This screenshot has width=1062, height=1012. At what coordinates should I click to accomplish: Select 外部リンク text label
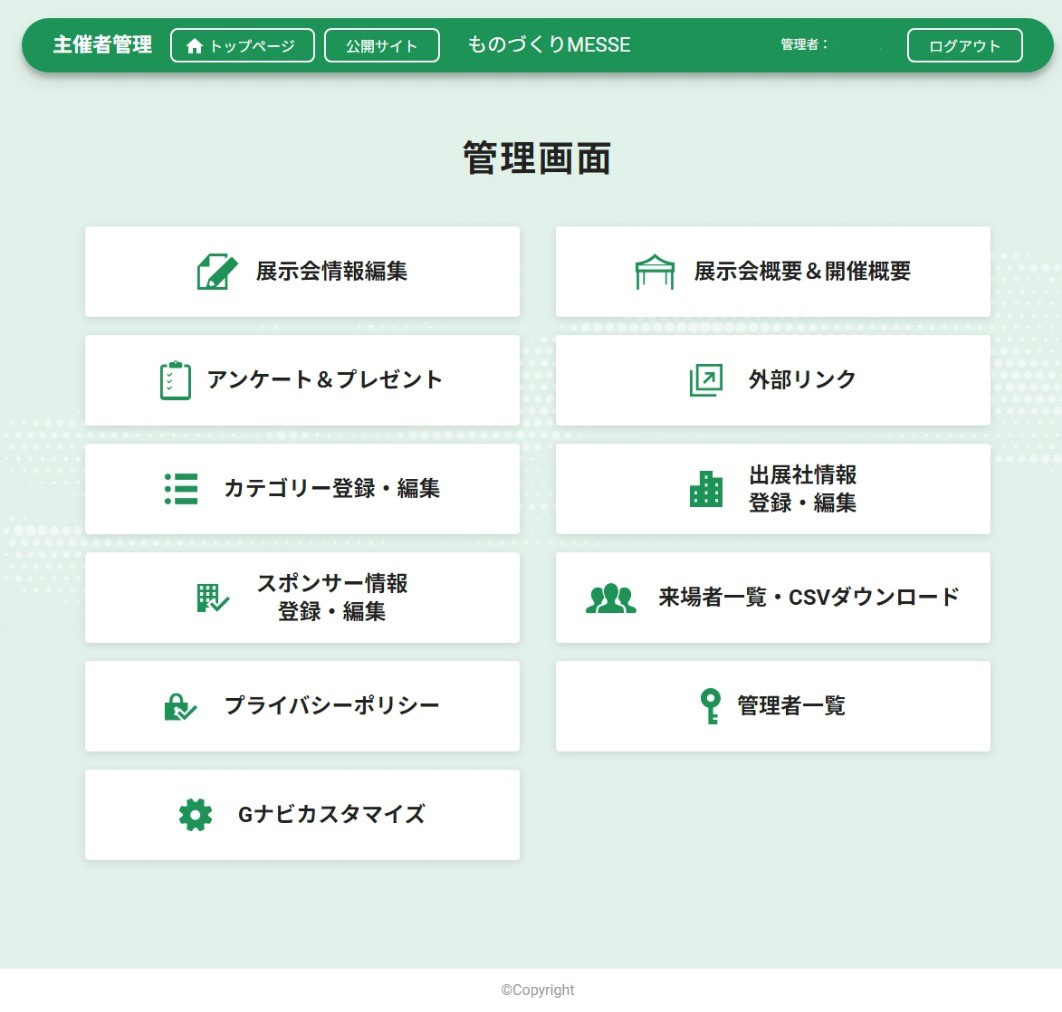pyautogui.click(x=803, y=379)
